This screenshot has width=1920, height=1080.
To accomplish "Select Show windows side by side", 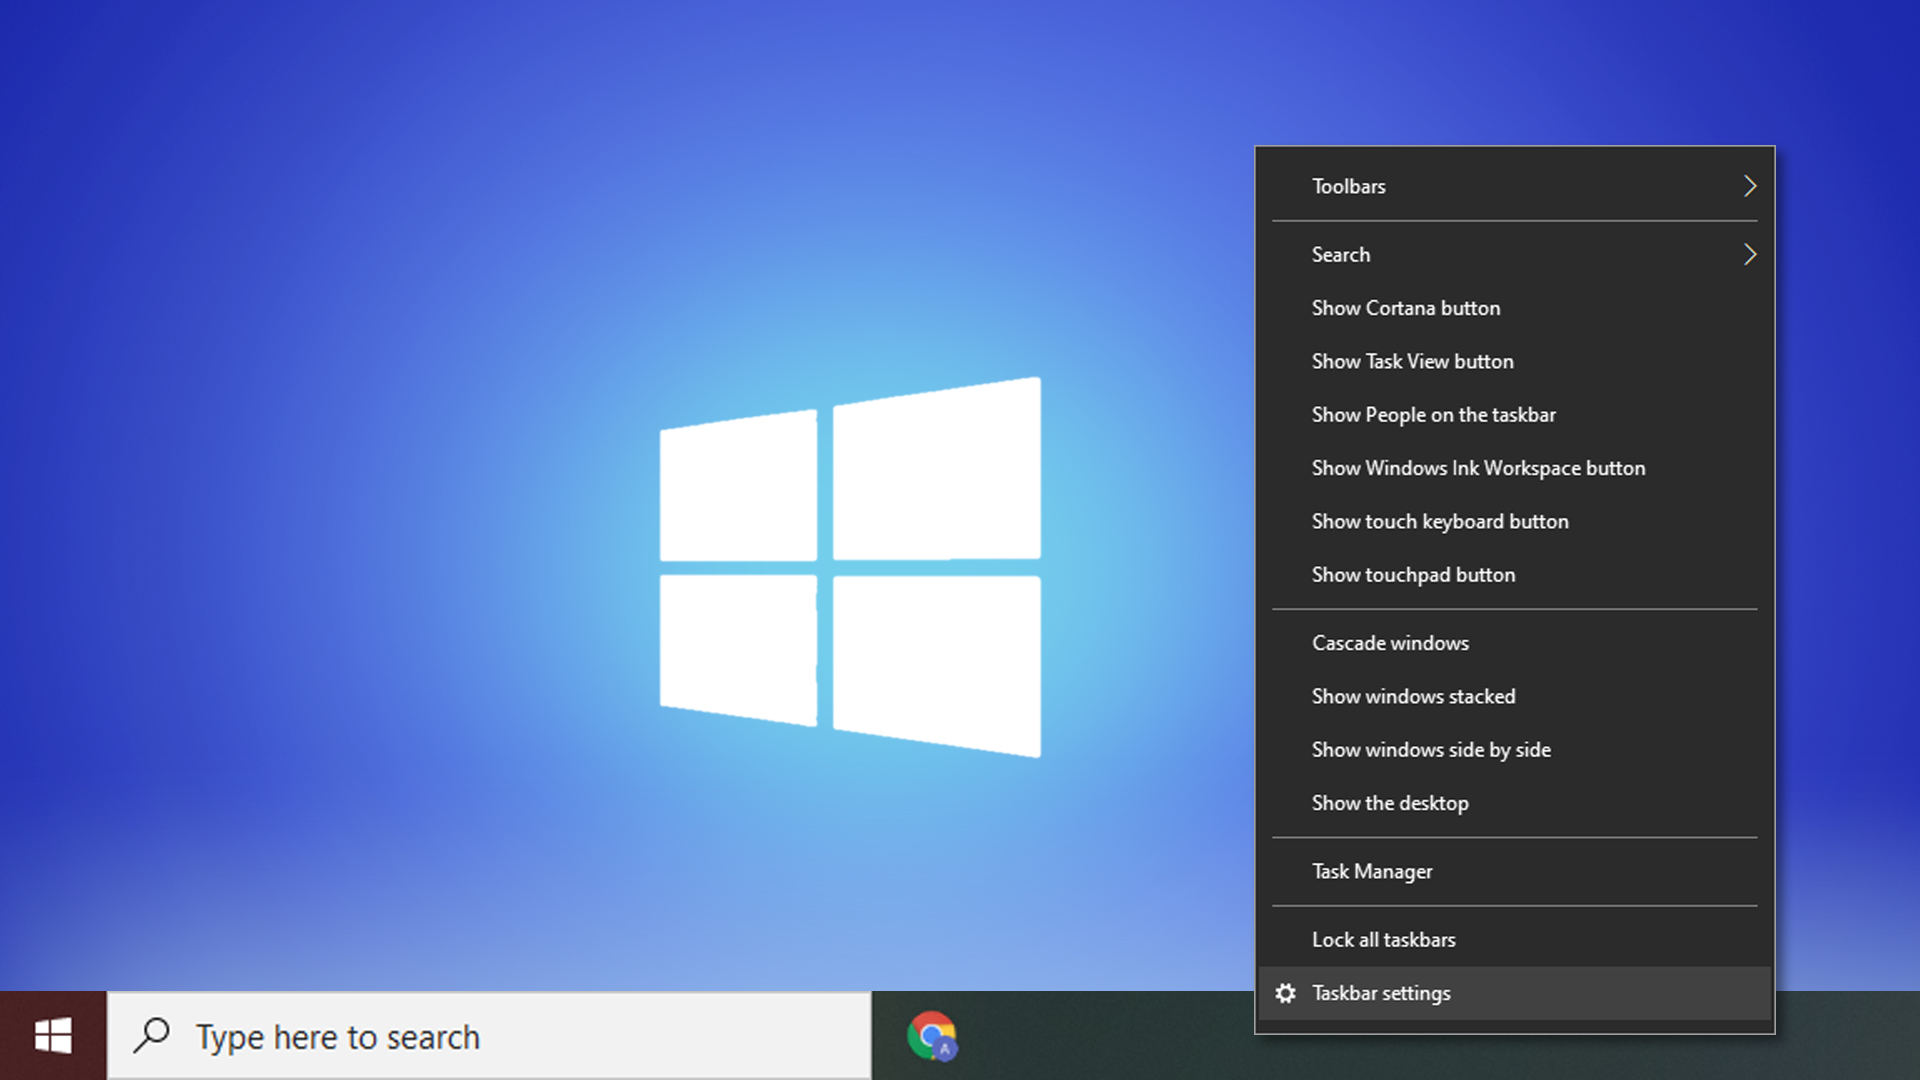I will (x=1431, y=749).
